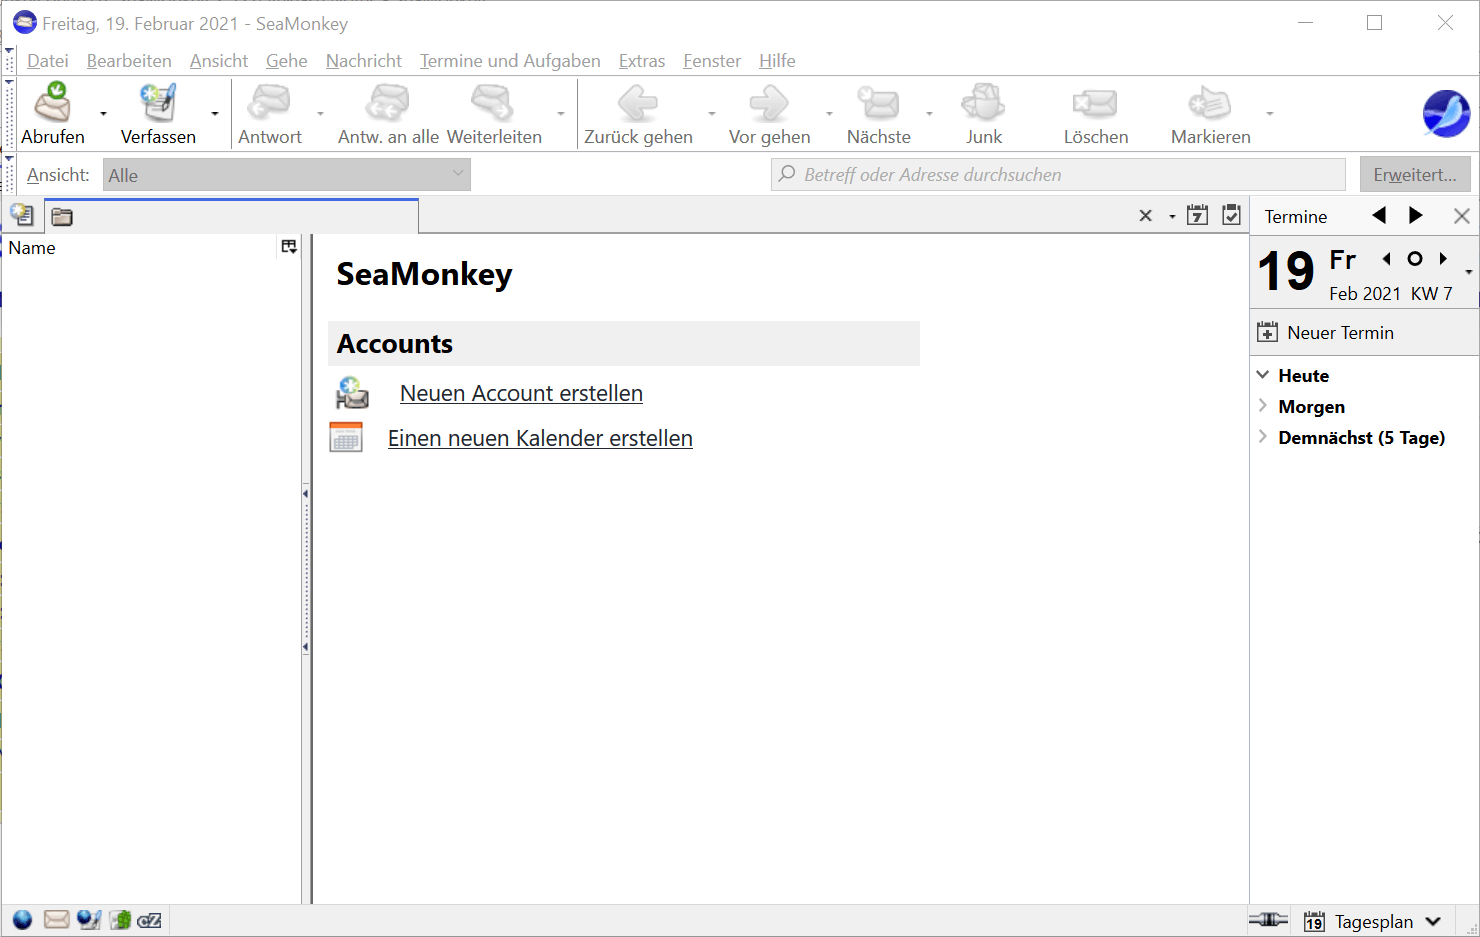Viewport: 1480px width, 937px height.
Task: Open the Fenster menu
Action: pos(712,61)
